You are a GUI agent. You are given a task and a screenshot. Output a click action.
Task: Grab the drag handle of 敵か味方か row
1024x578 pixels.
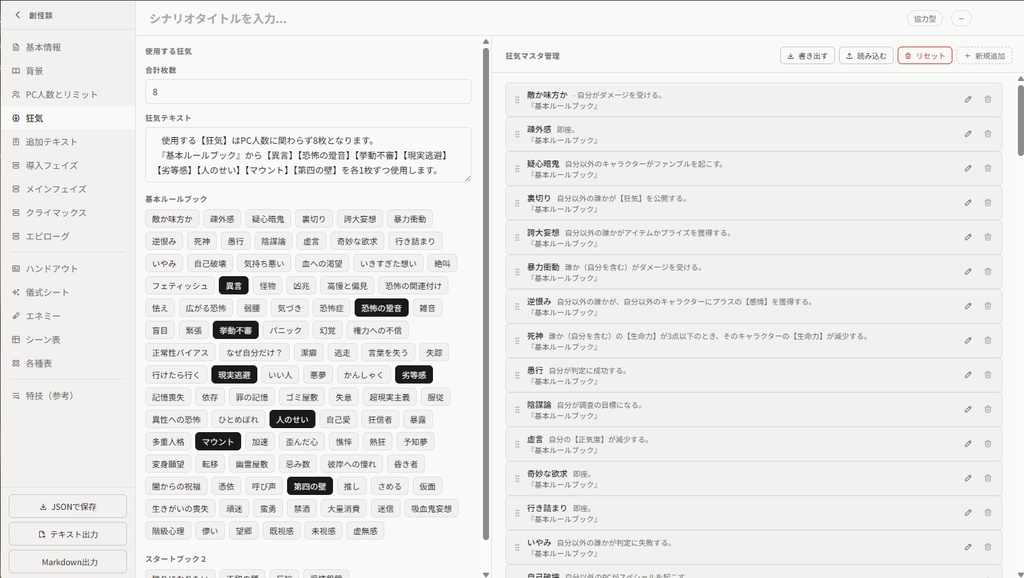(517, 100)
